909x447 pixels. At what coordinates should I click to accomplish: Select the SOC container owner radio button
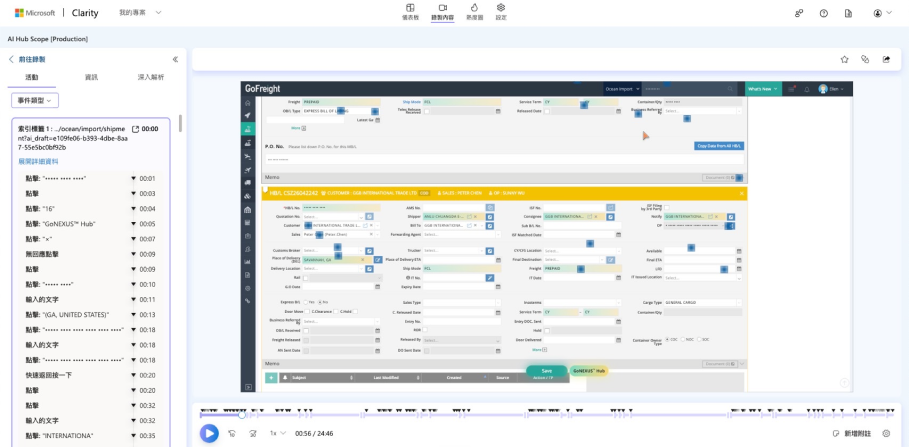(699, 339)
